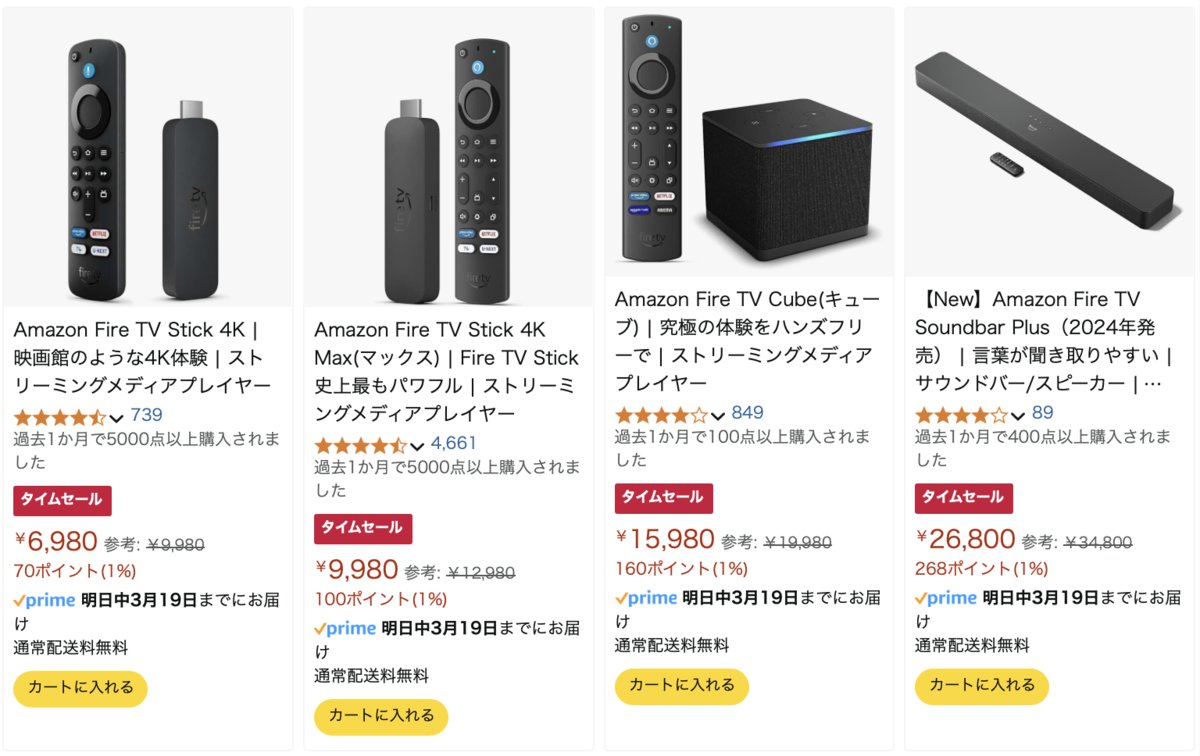This screenshot has height=756, width=1200.
Task: Open the 4,661 reviews link
Action: point(454,444)
